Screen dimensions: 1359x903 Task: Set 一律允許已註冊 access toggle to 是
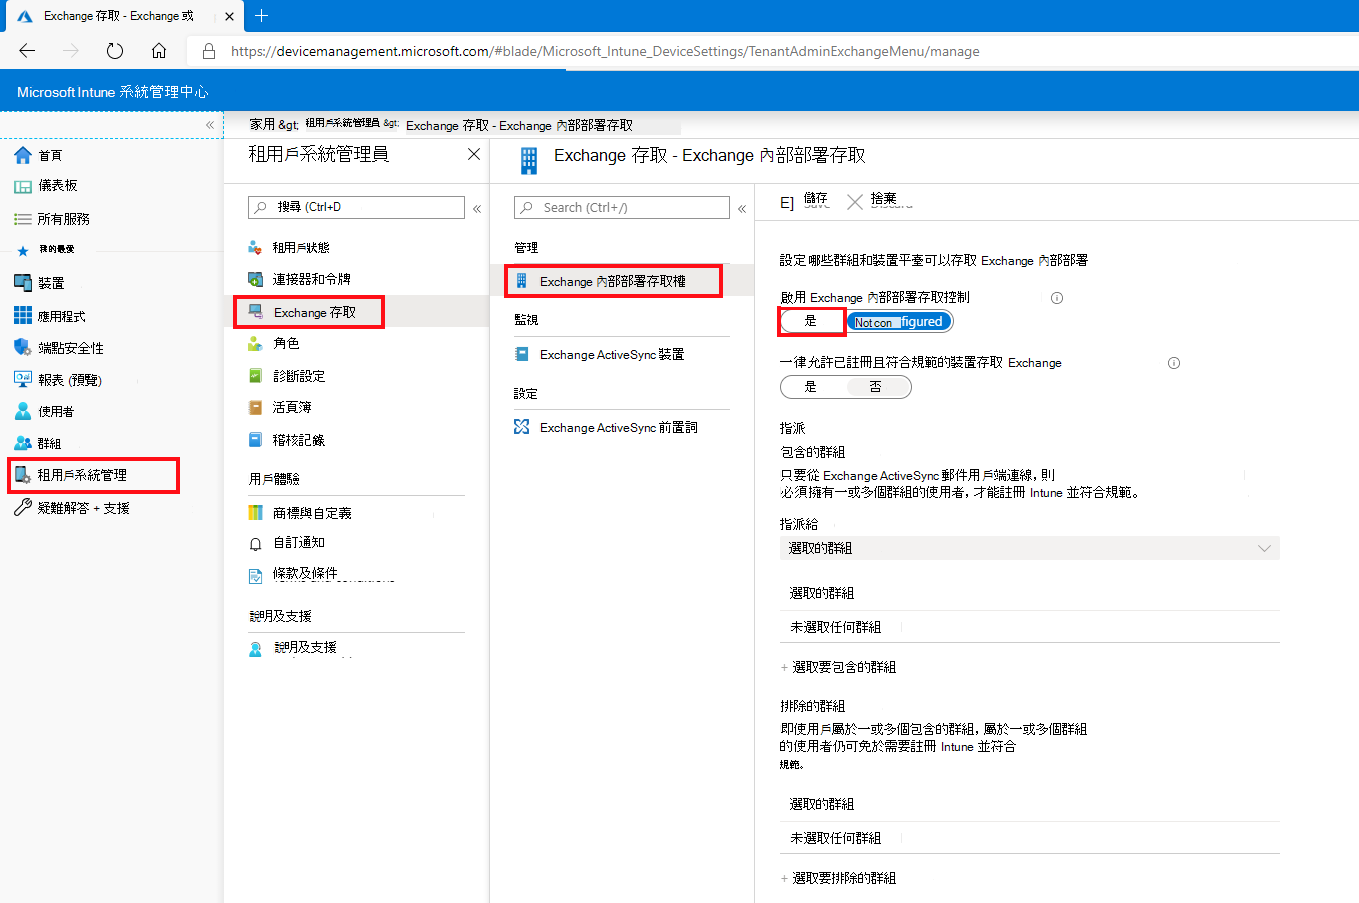(811, 387)
